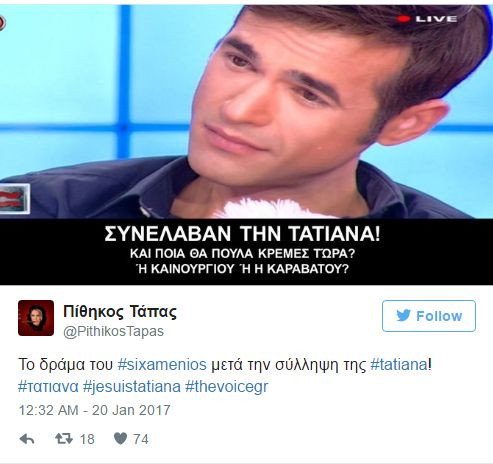493x464 pixels.
Task: Open the #thevoicegr hashtag
Action: 227,387
